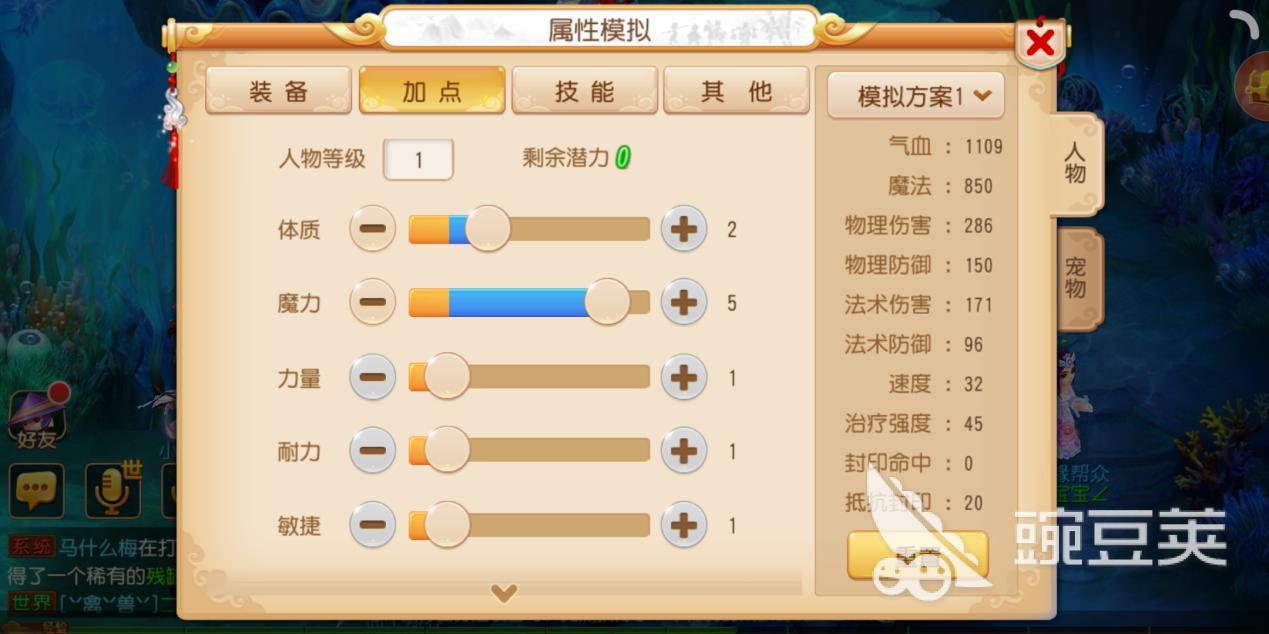Screen dimensions: 1269x634
Task: Decrease 魔力 with its minus icon
Action: tap(372, 302)
